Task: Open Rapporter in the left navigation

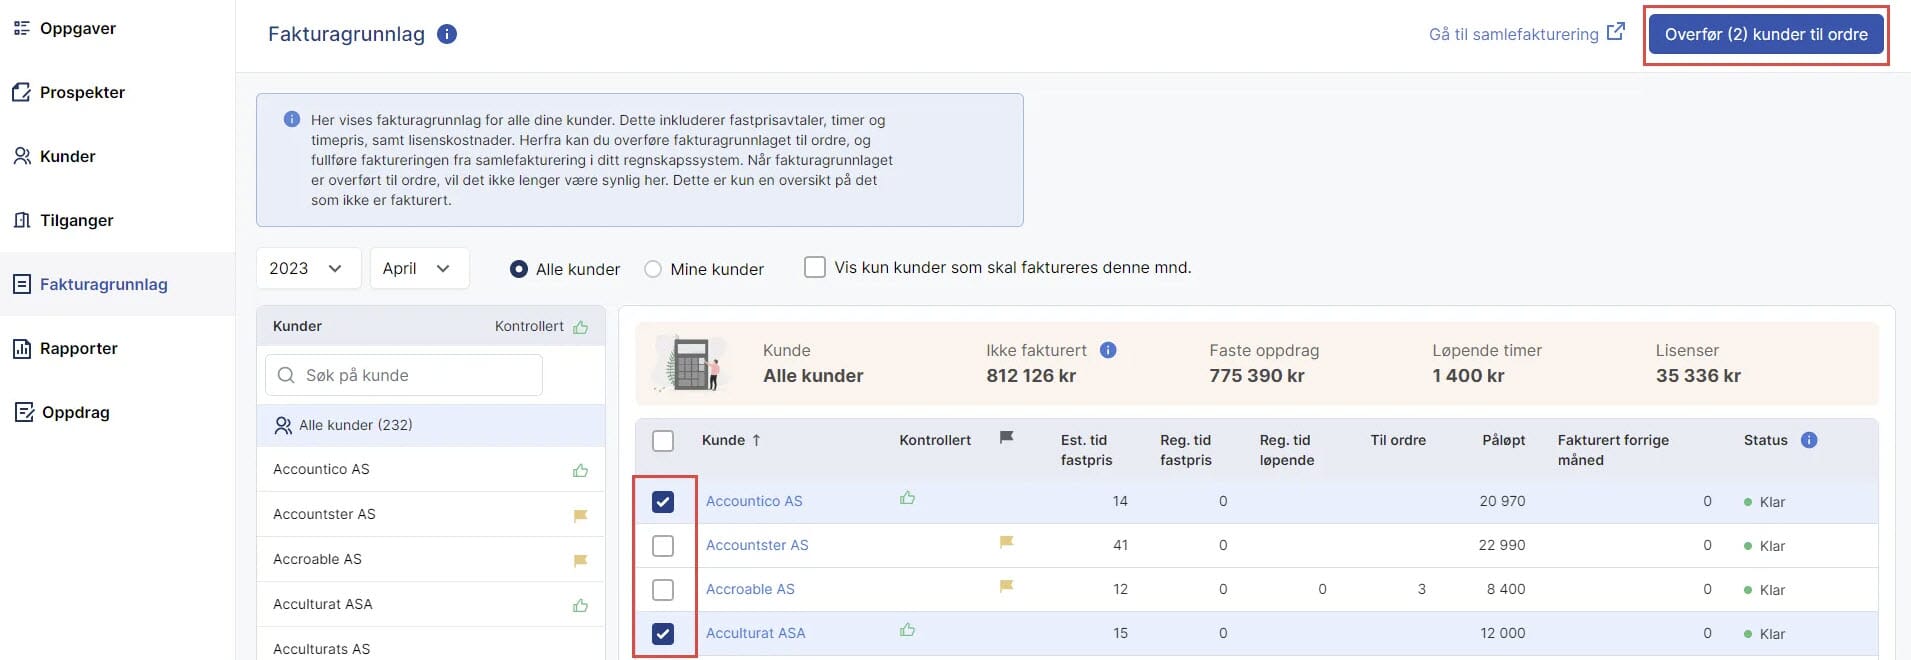Action: pos(78,349)
